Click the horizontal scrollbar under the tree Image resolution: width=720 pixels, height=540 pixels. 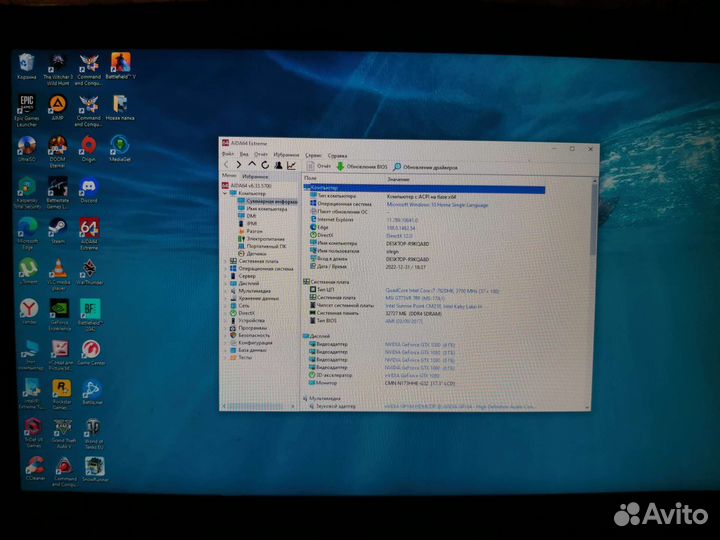(259, 406)
